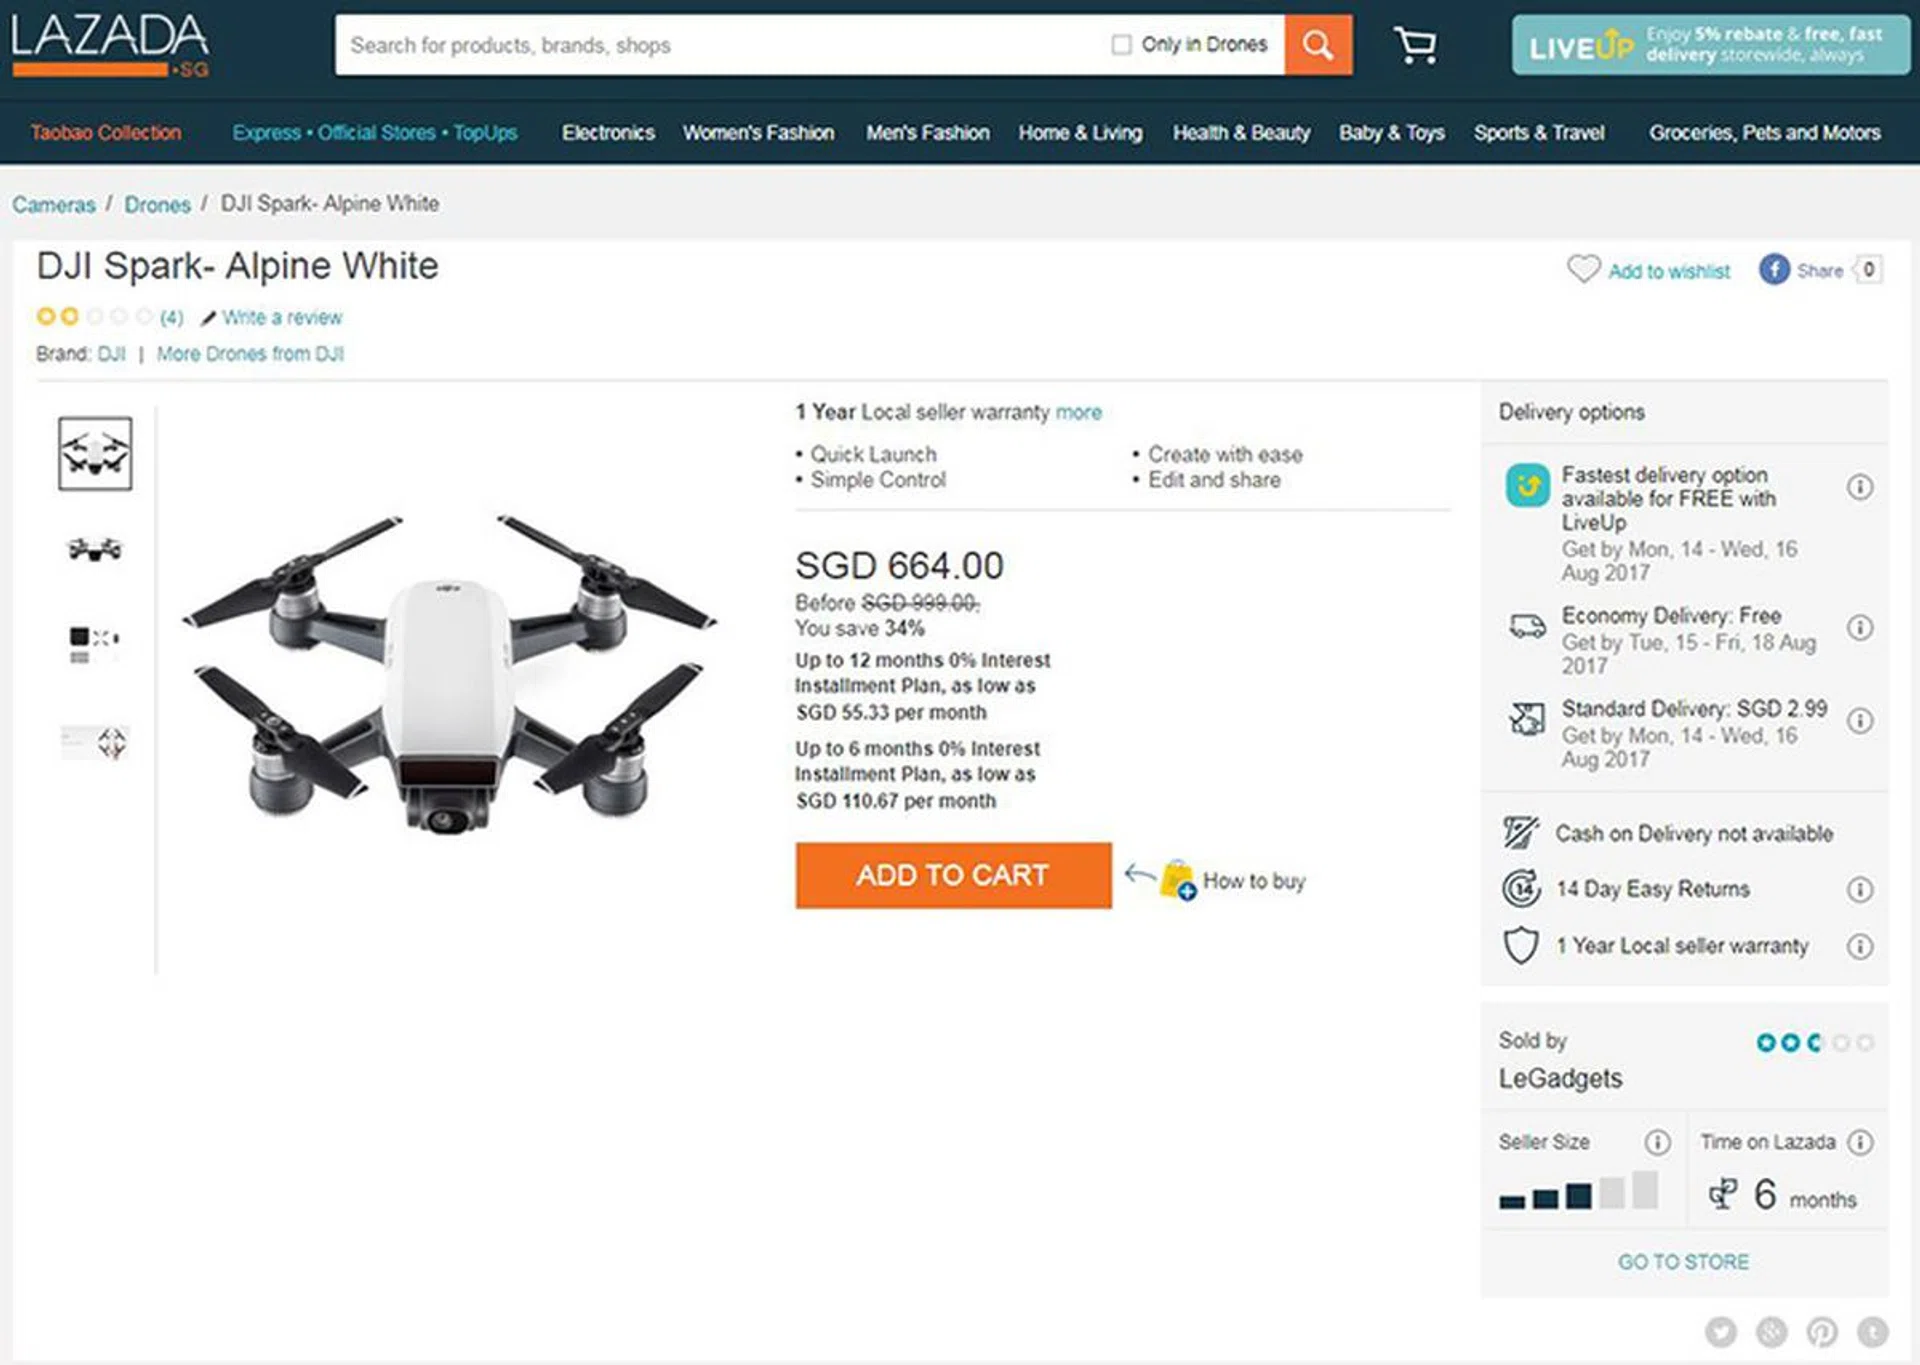
Task: Click info icon next to Seller Size
Action: click(x=1658, y=1142)
